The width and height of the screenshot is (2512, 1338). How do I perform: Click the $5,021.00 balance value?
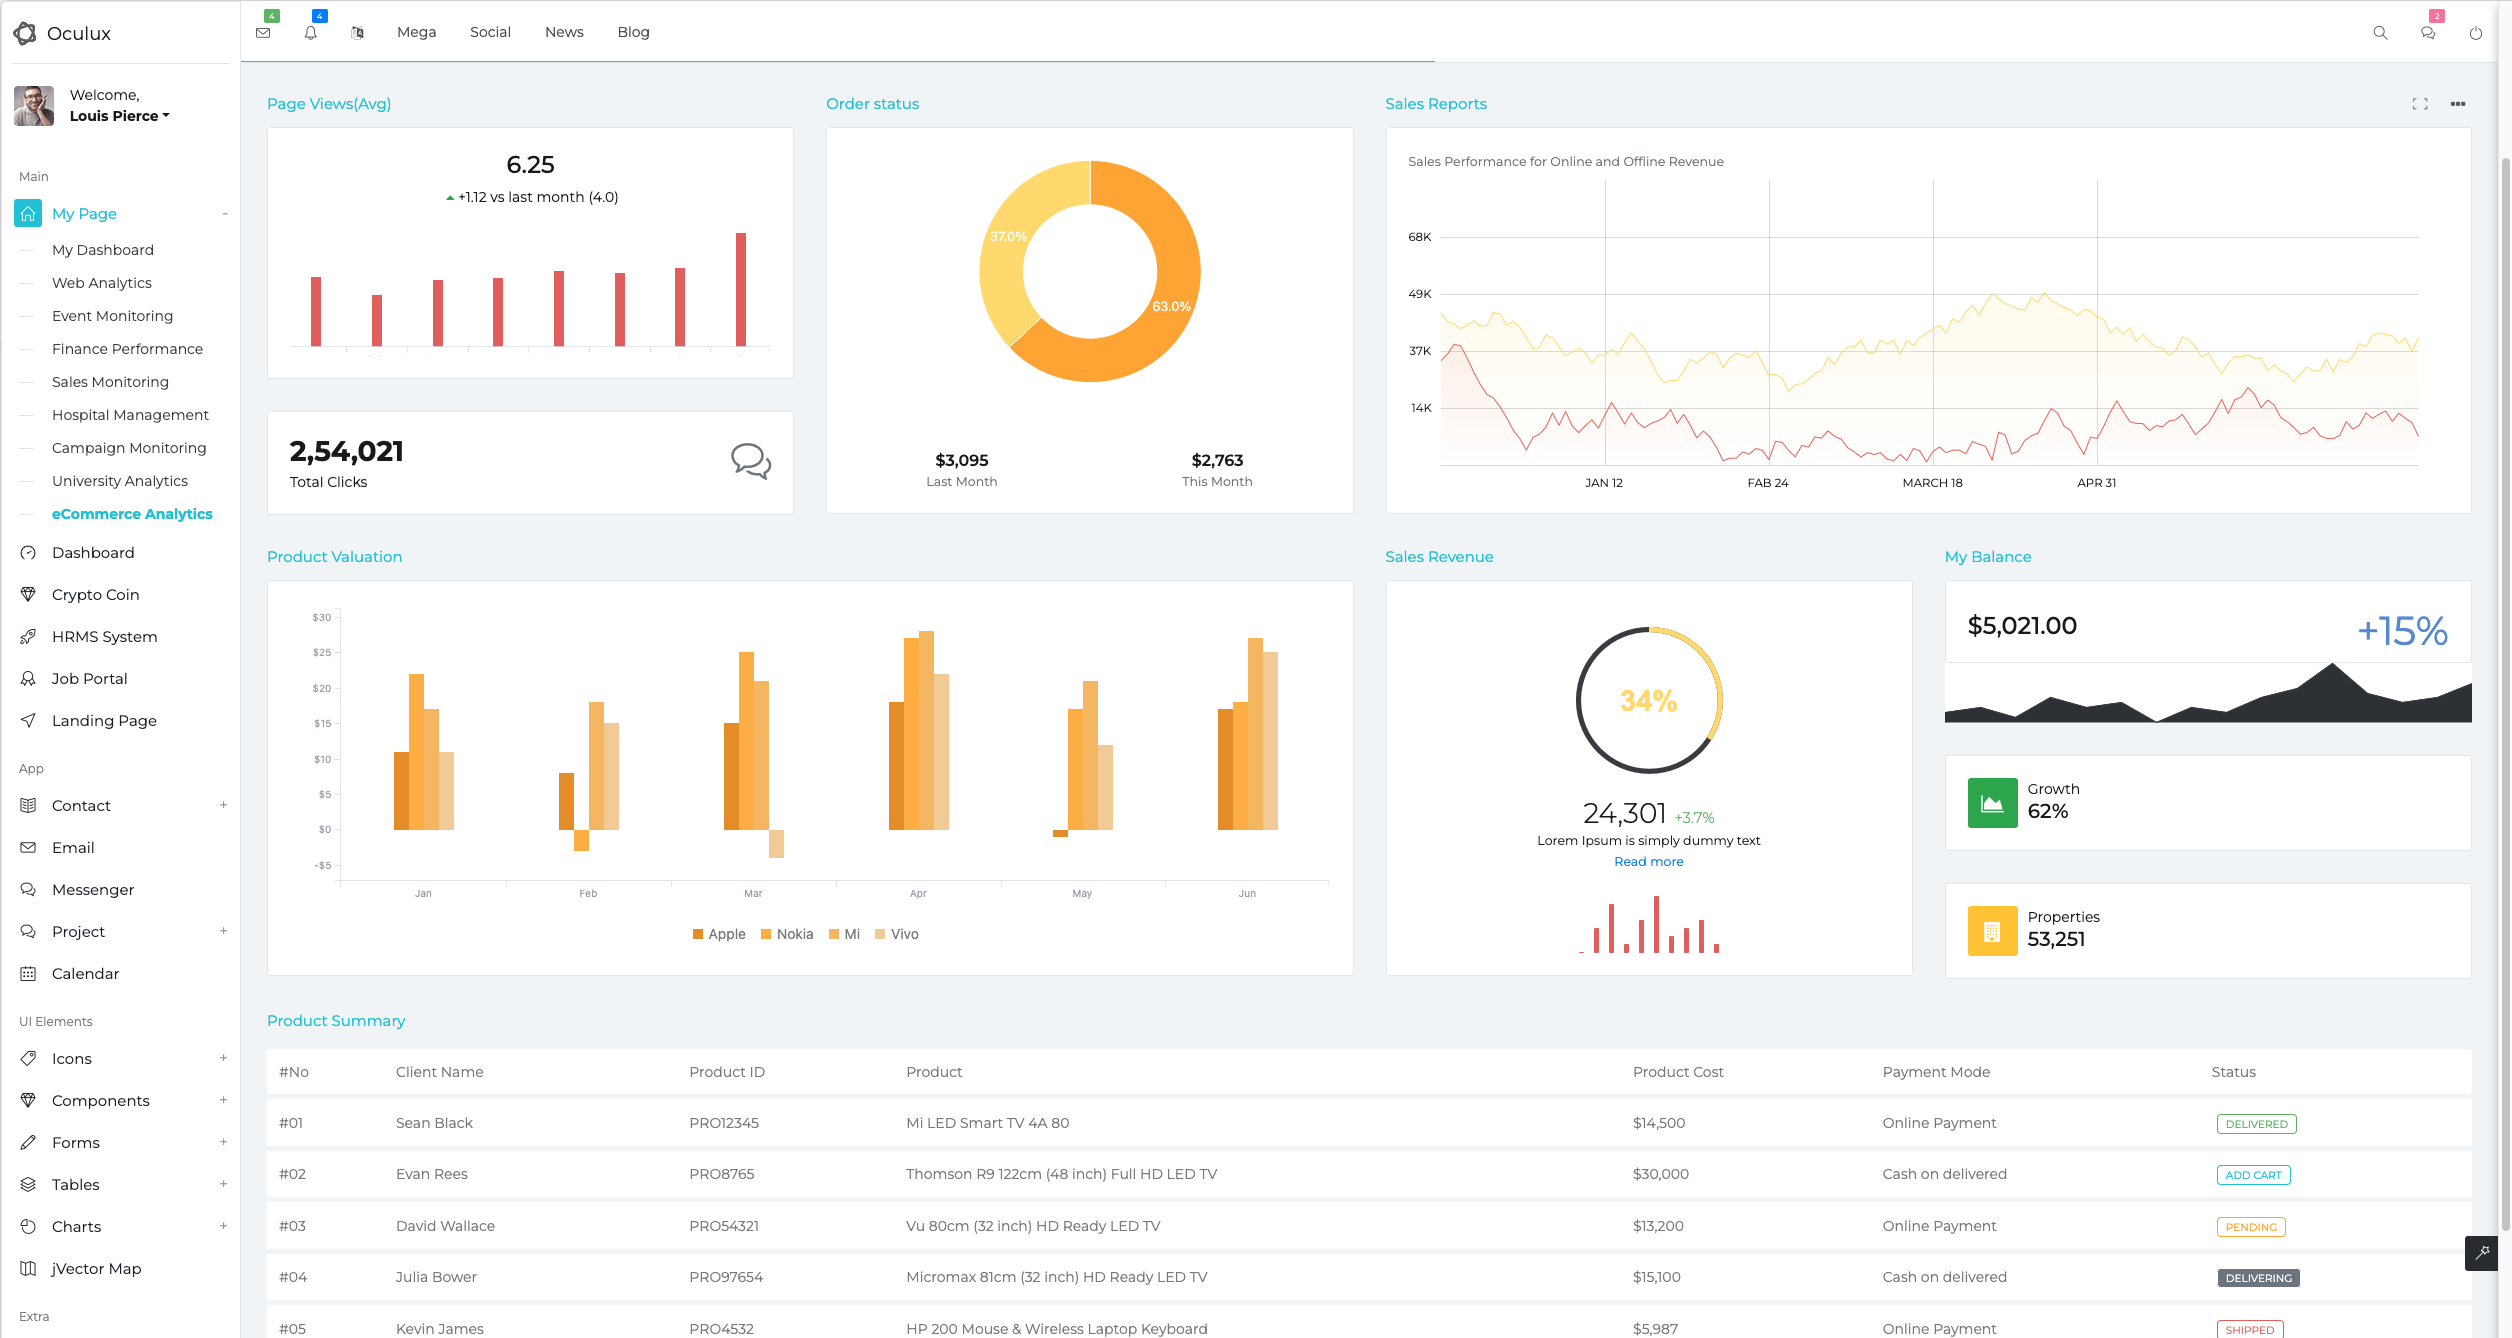[x=2022, y=626]
